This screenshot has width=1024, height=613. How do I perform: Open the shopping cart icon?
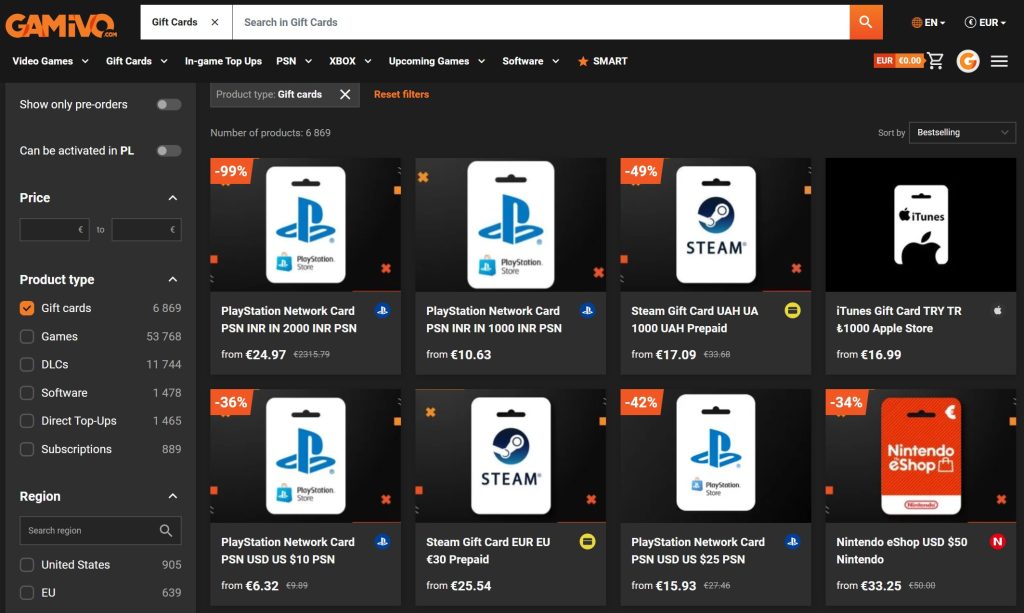click(x=936, y=61)
